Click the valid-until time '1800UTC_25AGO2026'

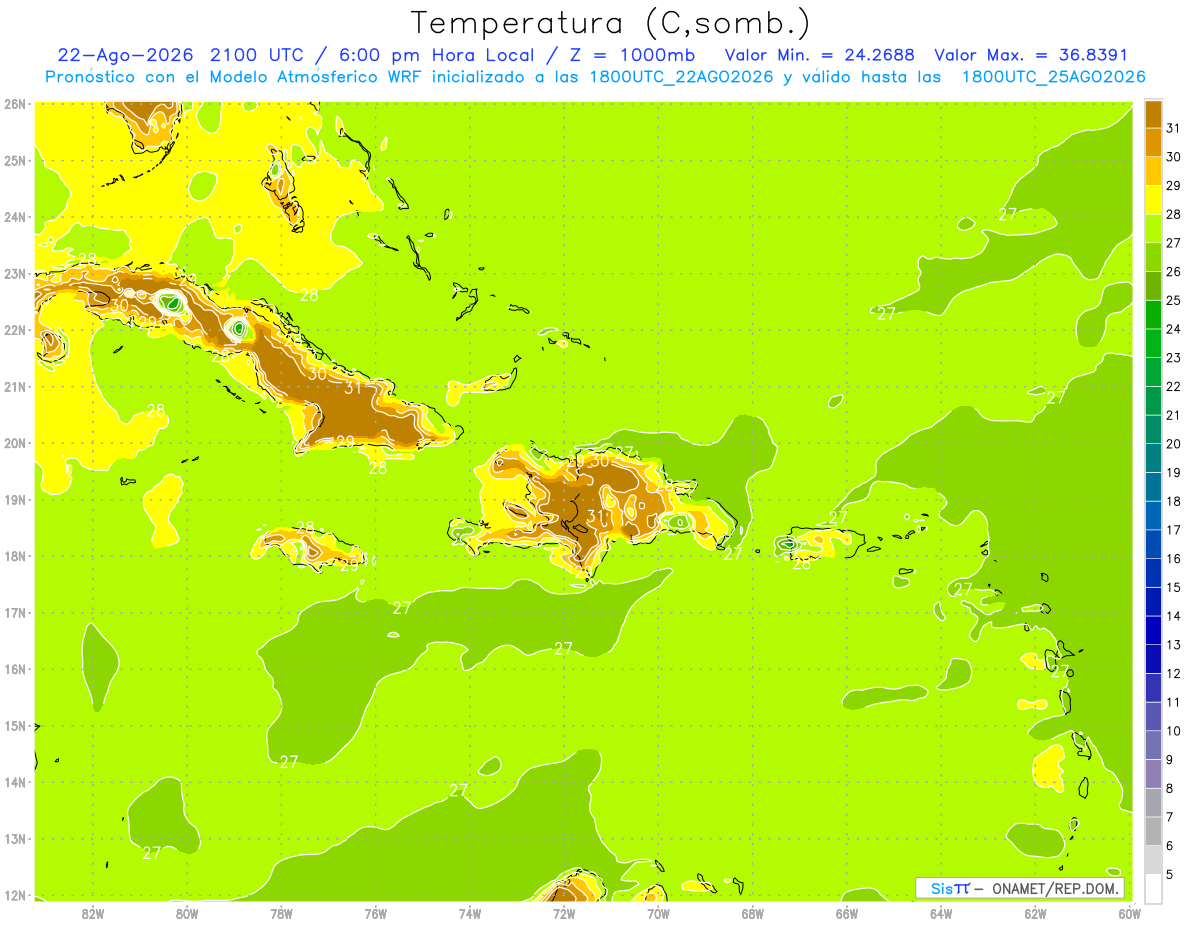pos(1053,77)
